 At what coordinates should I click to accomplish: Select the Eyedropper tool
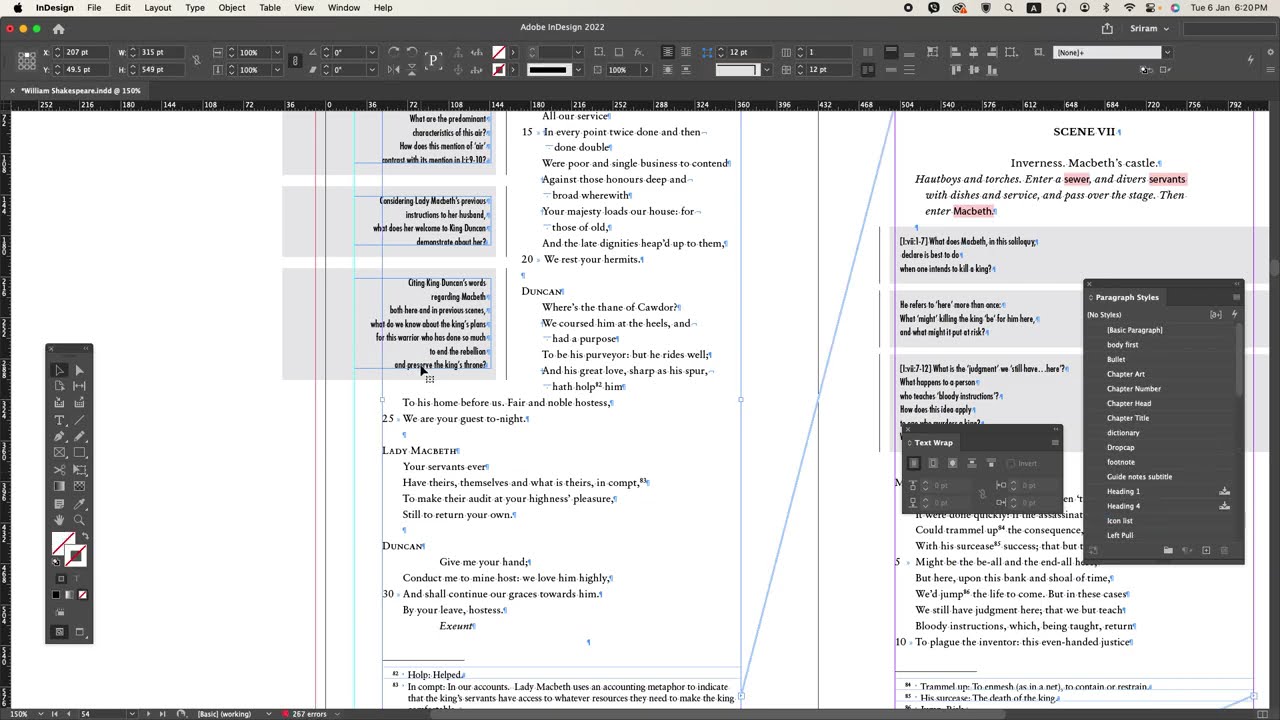tap(79, 504)
